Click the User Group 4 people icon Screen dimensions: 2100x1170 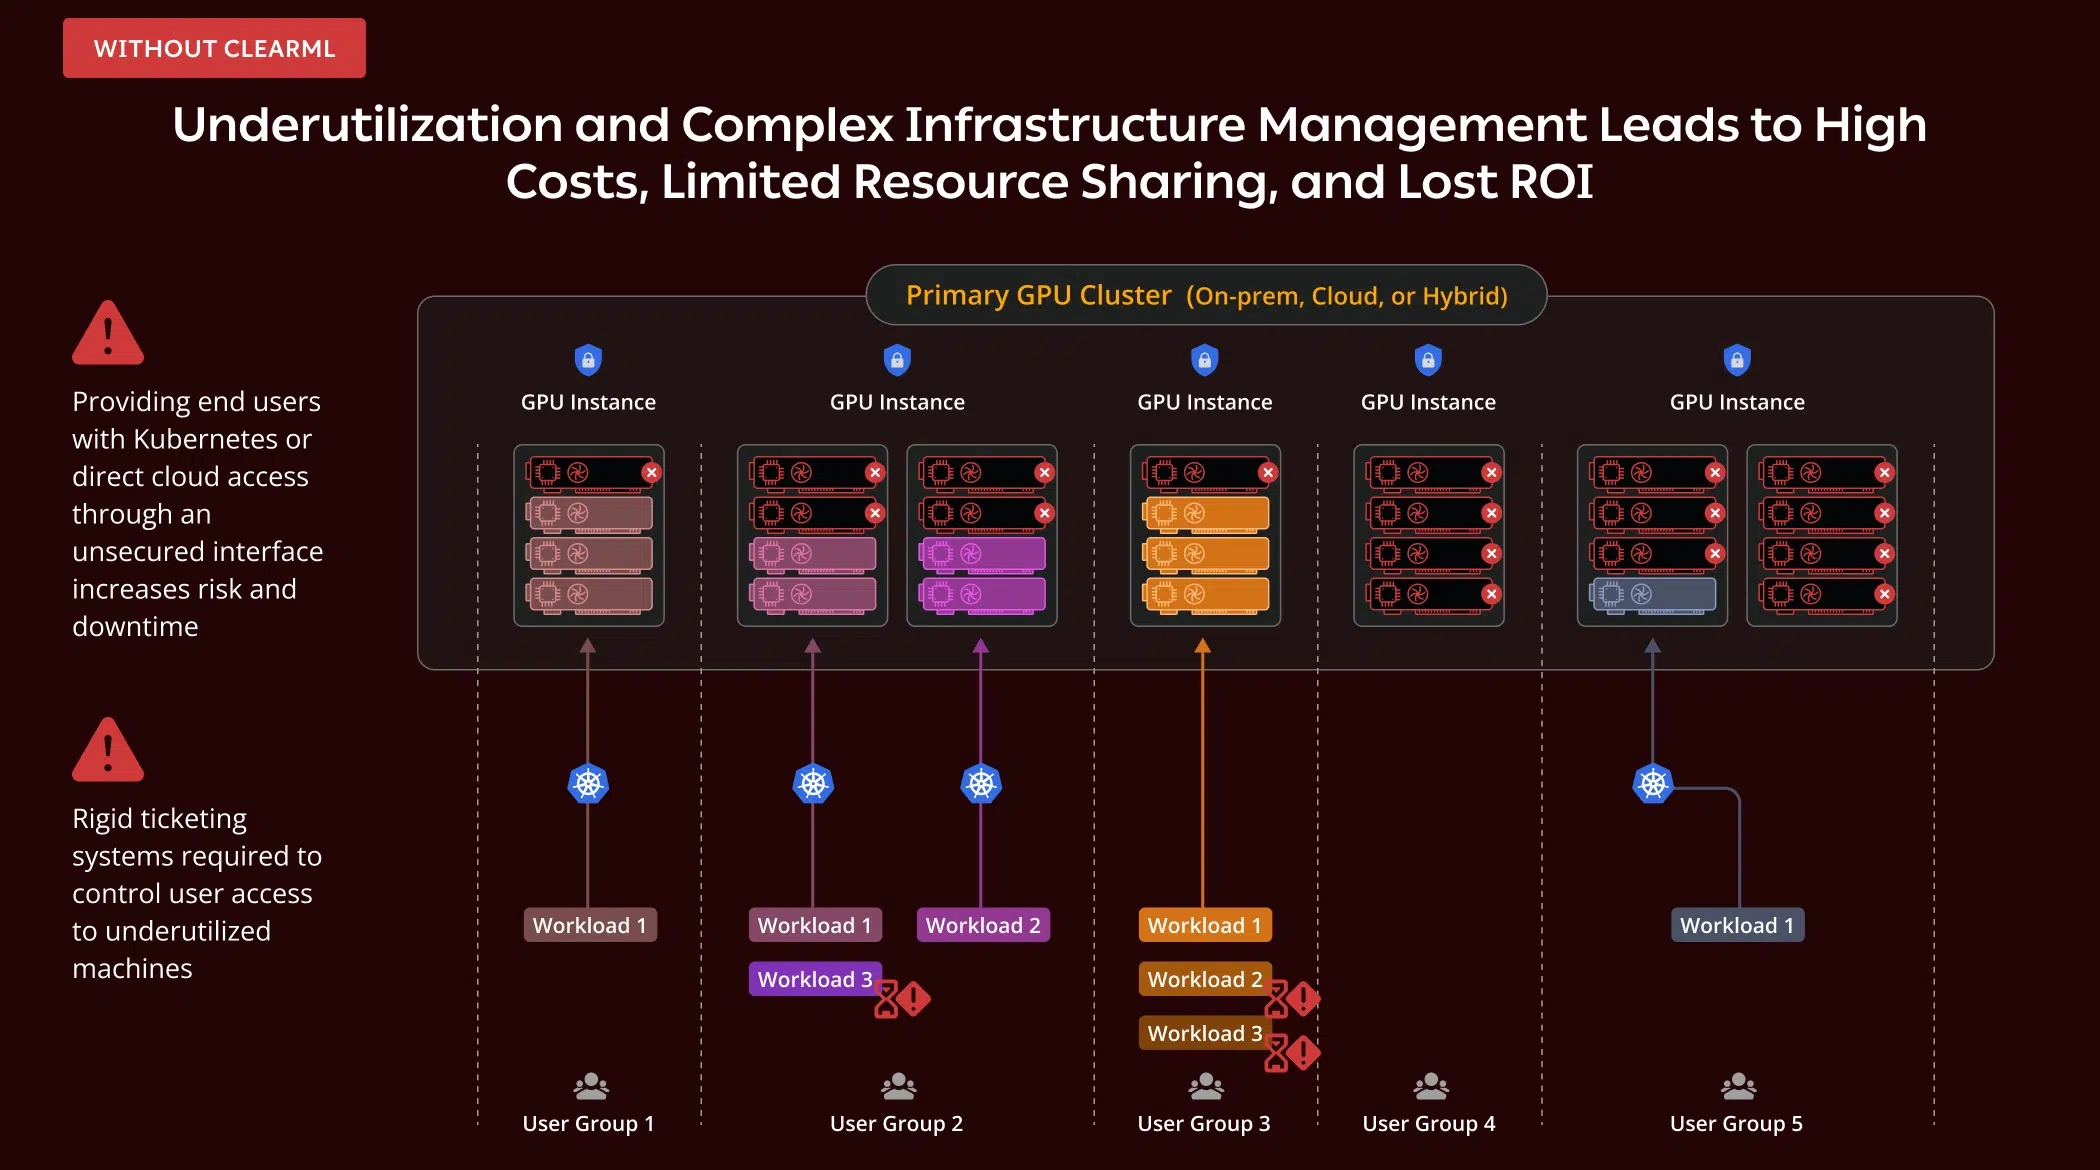tap(1430, 1086)
